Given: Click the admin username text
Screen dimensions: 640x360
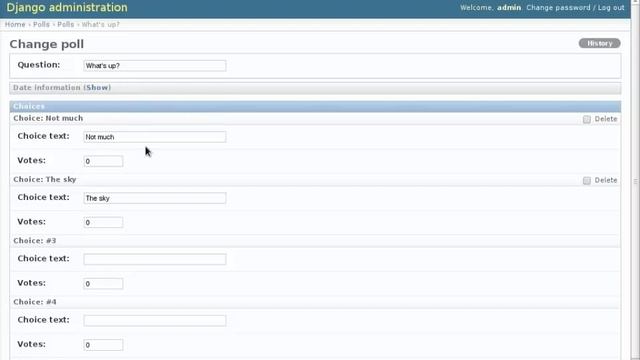Looking at the screenshot, I should tap(509, 8).
